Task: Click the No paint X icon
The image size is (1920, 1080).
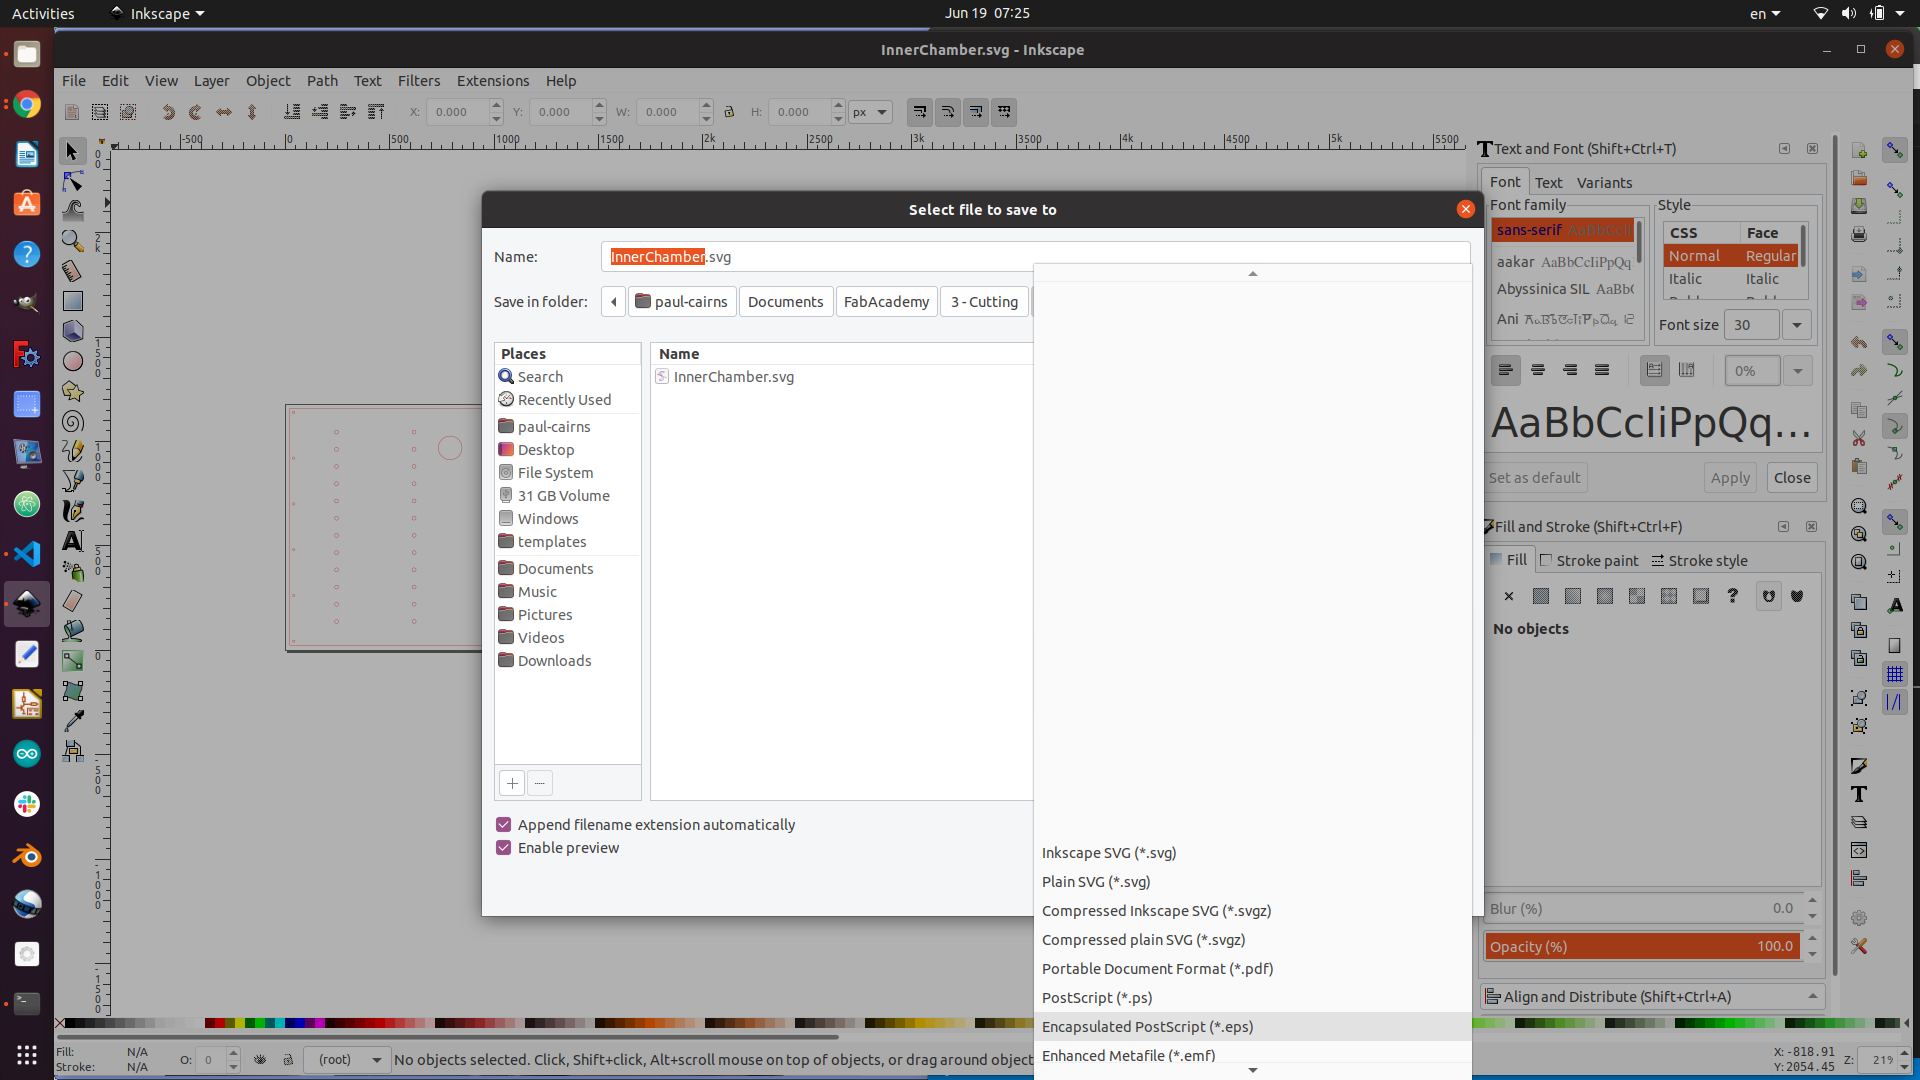Action: (1509, 596)
